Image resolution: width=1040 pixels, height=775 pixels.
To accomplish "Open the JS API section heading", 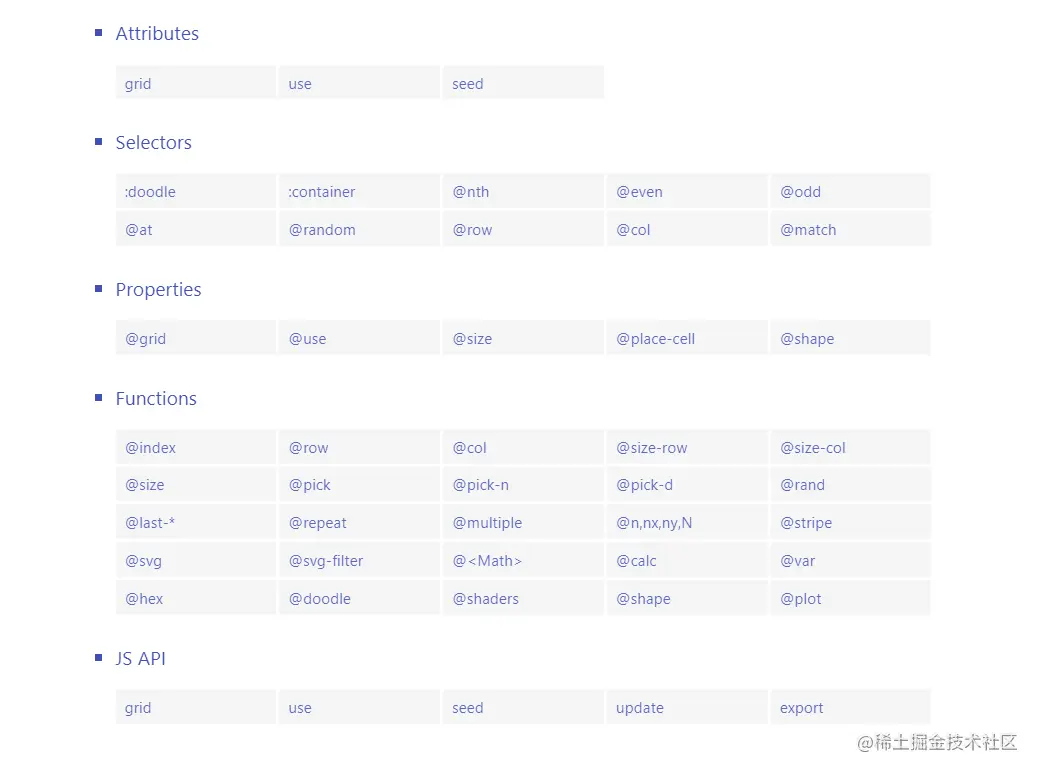I will (x=141, y=658).
